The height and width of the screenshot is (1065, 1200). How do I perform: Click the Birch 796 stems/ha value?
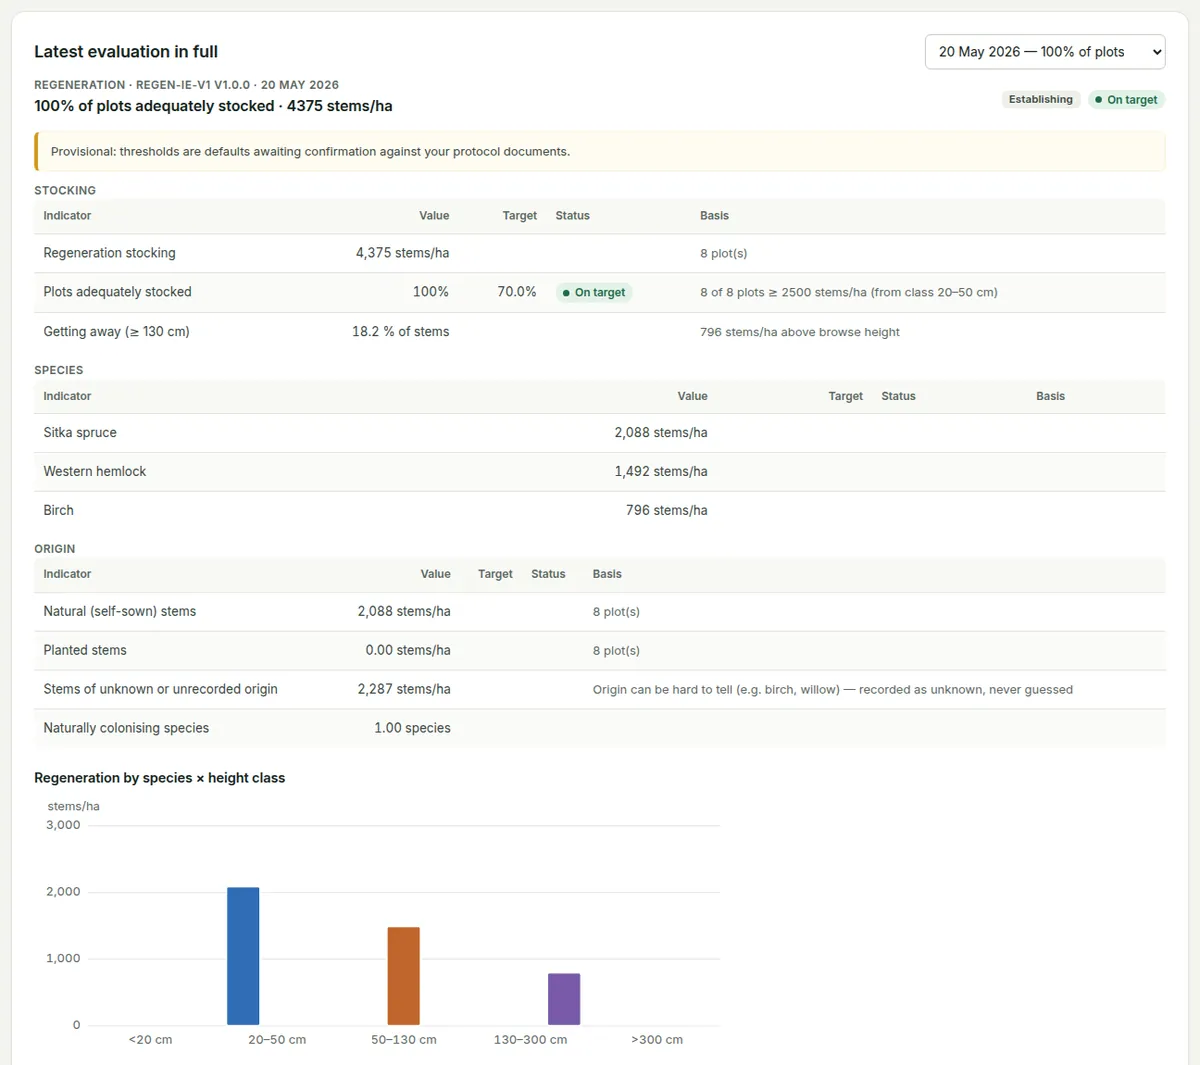667,511
